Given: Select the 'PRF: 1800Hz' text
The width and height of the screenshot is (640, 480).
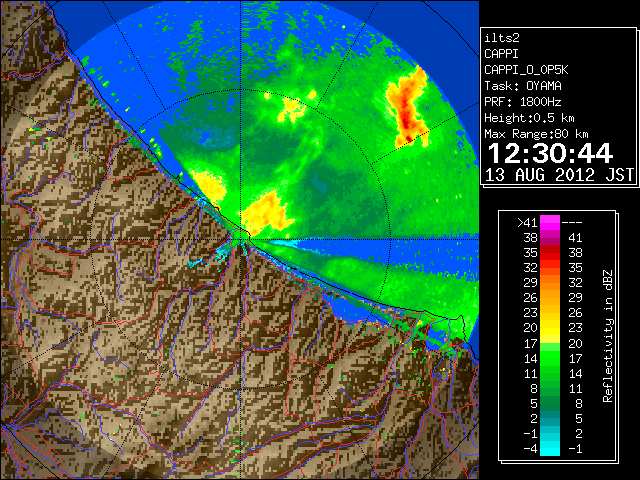Looking at the screenshot, I should tap(523, 102).
